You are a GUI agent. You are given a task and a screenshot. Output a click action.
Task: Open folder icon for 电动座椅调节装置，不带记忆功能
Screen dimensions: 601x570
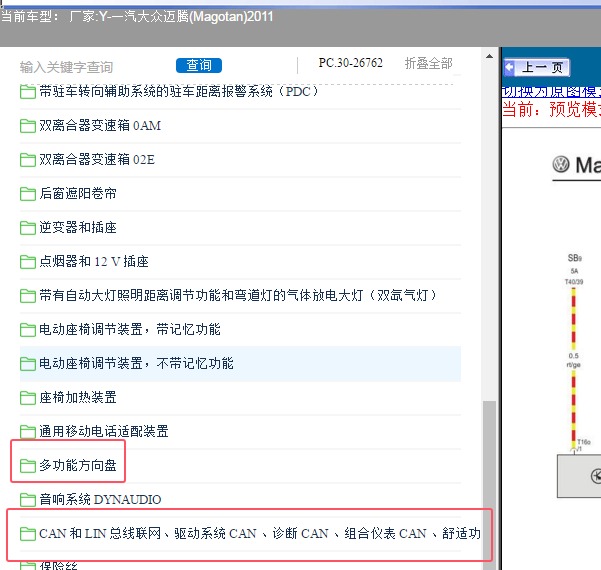coord(28,364)
